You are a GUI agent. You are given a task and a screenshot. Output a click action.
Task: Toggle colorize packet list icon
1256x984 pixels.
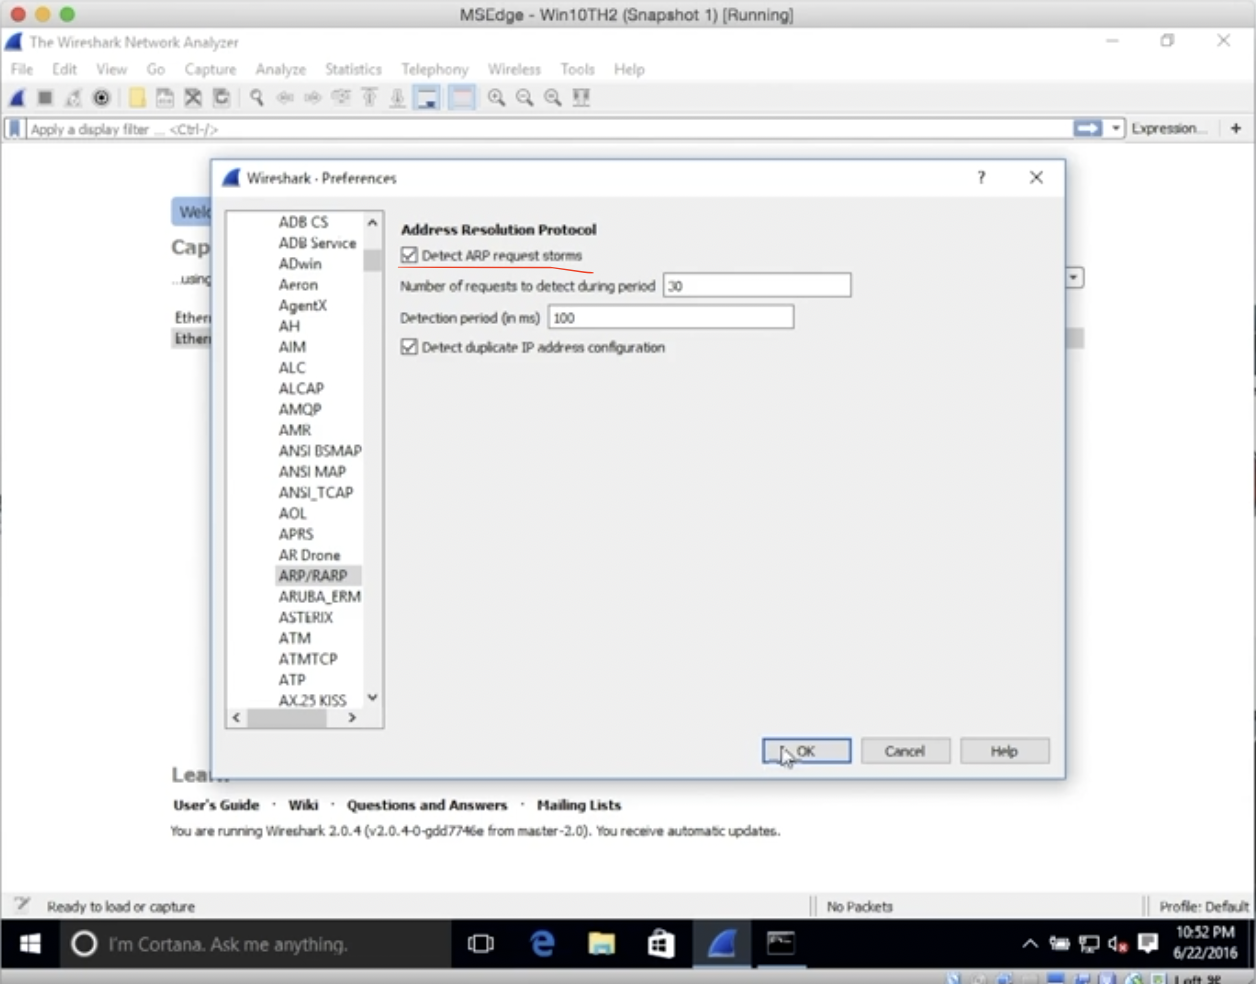click(x=461, y=98)
